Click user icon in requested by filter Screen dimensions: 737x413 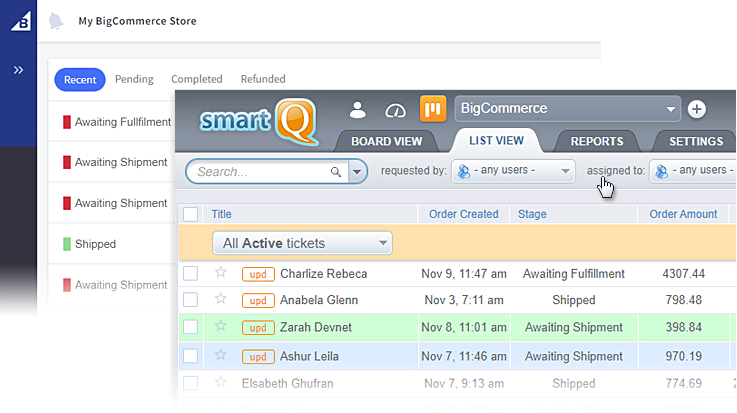coord(464,171)
